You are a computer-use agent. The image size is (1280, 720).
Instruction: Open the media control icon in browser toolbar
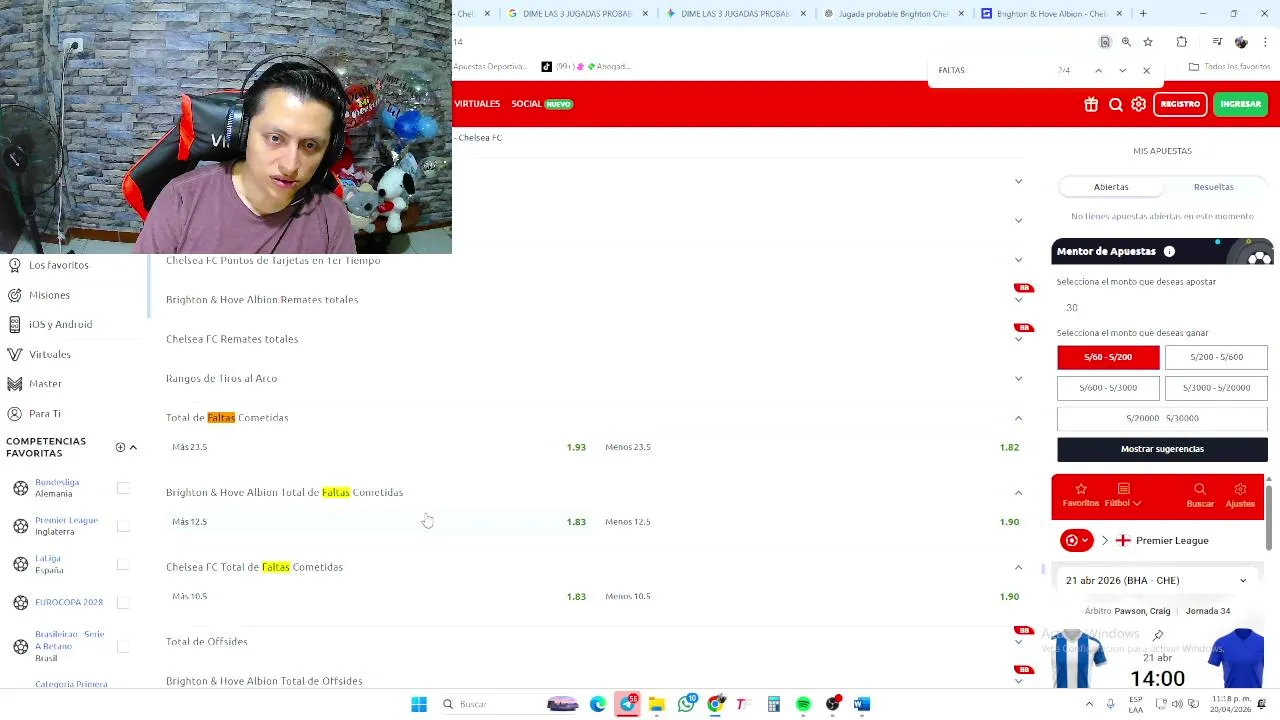[1217, 42]
